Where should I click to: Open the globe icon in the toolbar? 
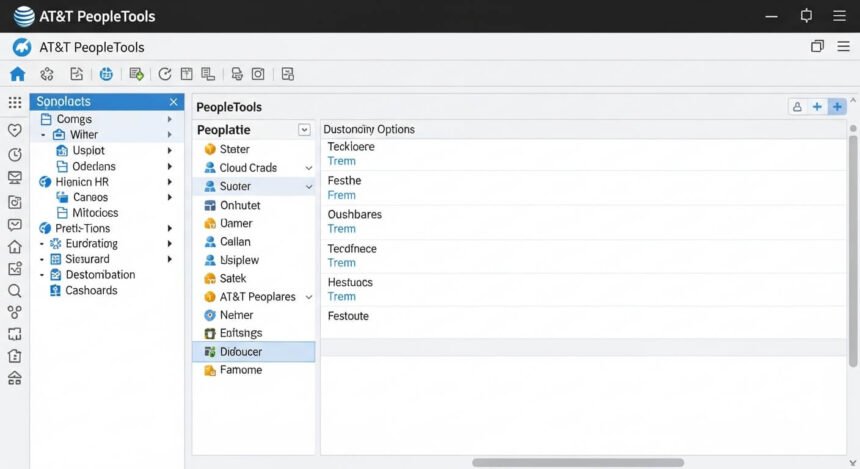pyautogui.click(x=106, y=74)
